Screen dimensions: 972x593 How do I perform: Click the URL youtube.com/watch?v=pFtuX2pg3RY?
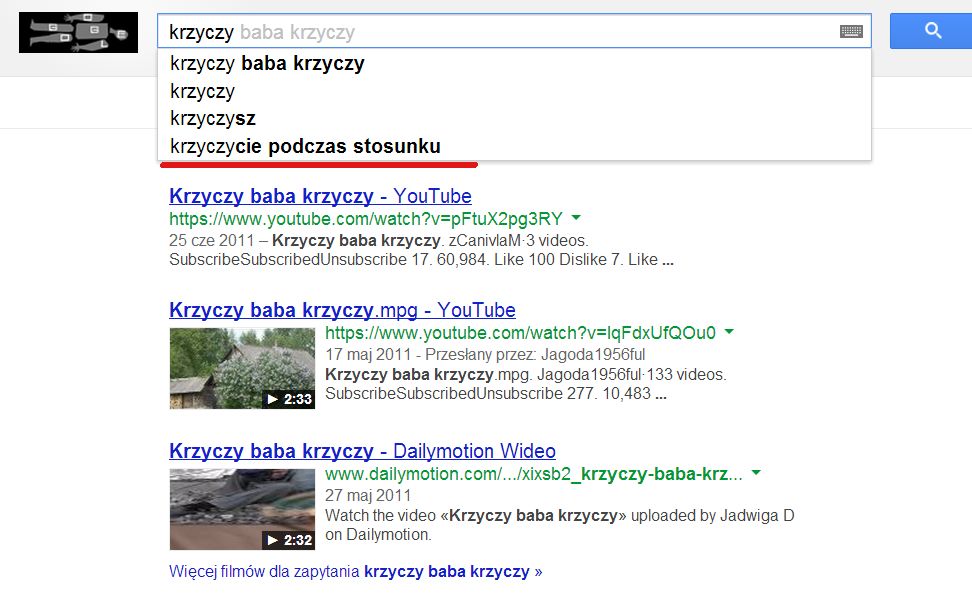click(366, 219)
